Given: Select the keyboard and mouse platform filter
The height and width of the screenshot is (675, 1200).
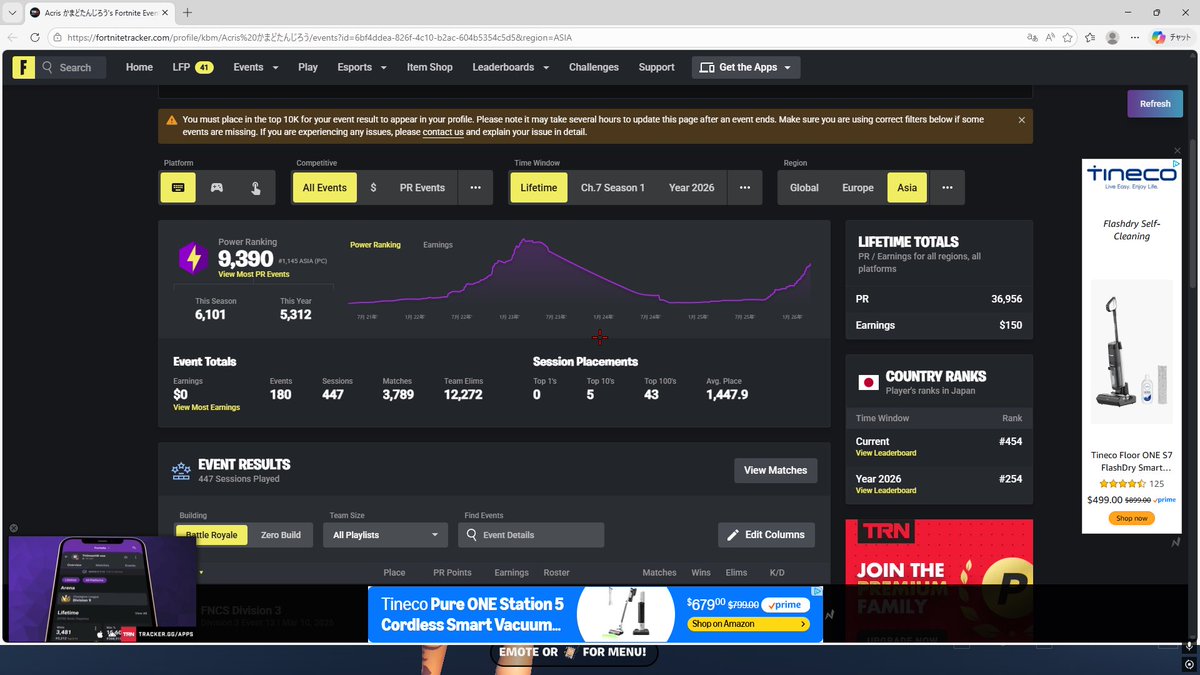Looking at the screenshot, I should tap(178, 187).
